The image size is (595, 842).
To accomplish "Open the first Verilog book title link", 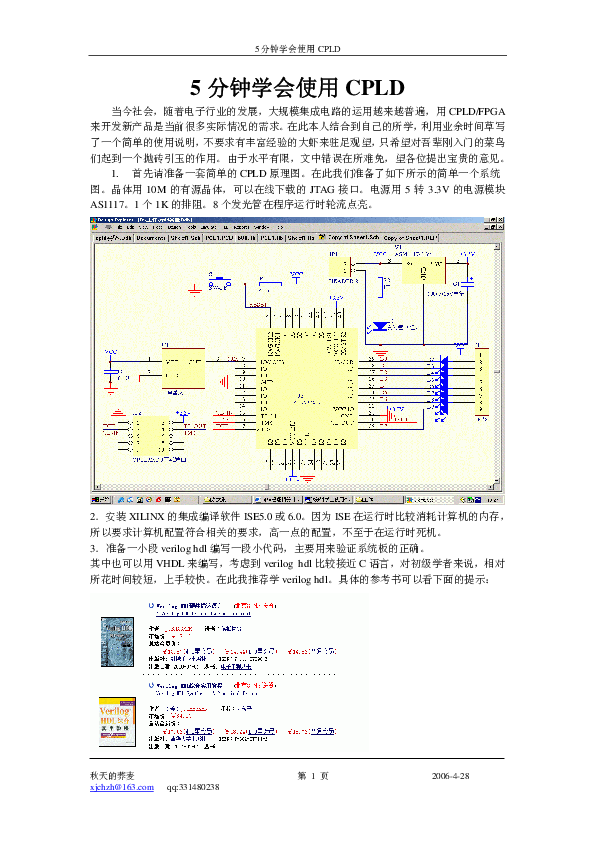I will tap(188, 605).
